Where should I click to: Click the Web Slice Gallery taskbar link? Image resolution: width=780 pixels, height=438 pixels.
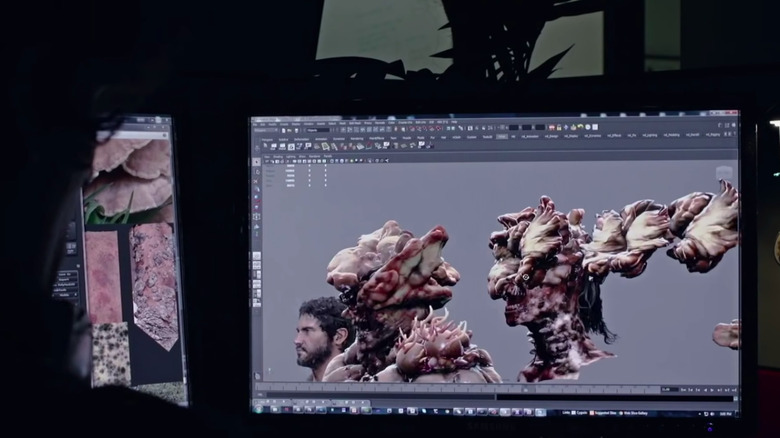[x=635, y=413]
